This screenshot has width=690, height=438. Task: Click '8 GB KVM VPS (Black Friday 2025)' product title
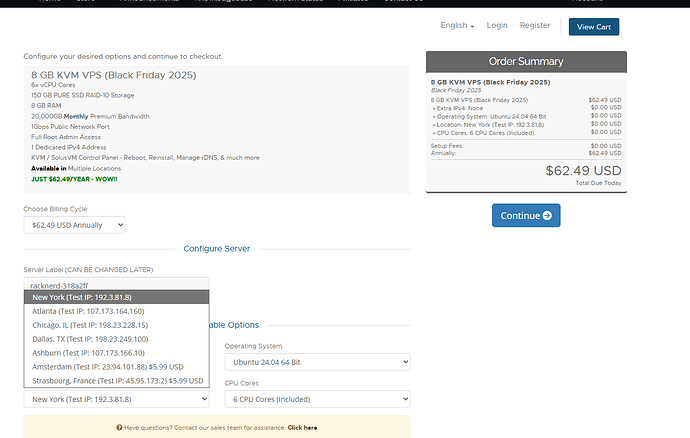(114, 75)
